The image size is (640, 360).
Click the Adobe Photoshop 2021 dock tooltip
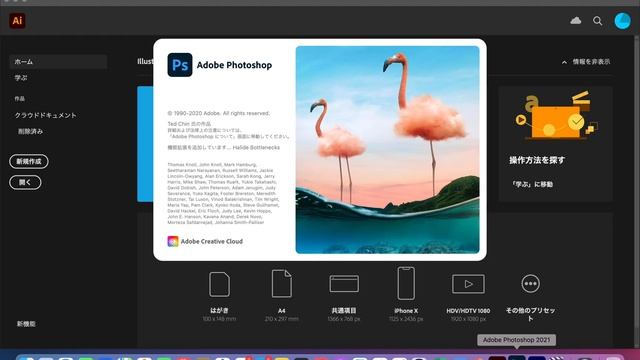point(516,340)
